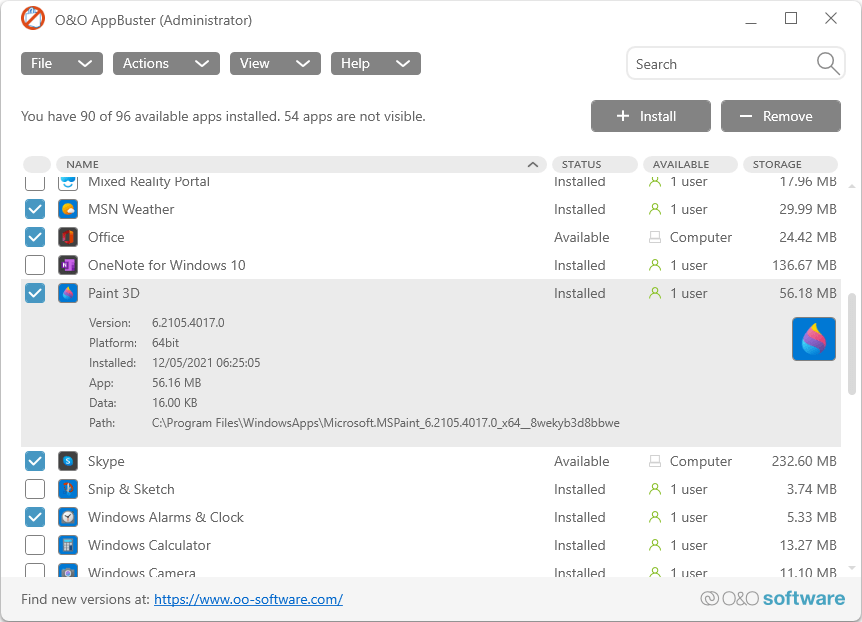Sort the list by the NAME column
862x622 pixels.
click(301, 164)
